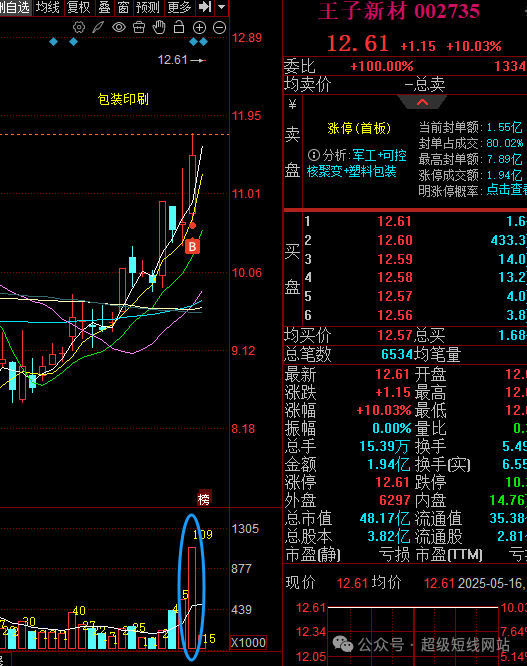527x666 pixels.
Task: Click the 预测 toolbar button
Action: [147, 7]
